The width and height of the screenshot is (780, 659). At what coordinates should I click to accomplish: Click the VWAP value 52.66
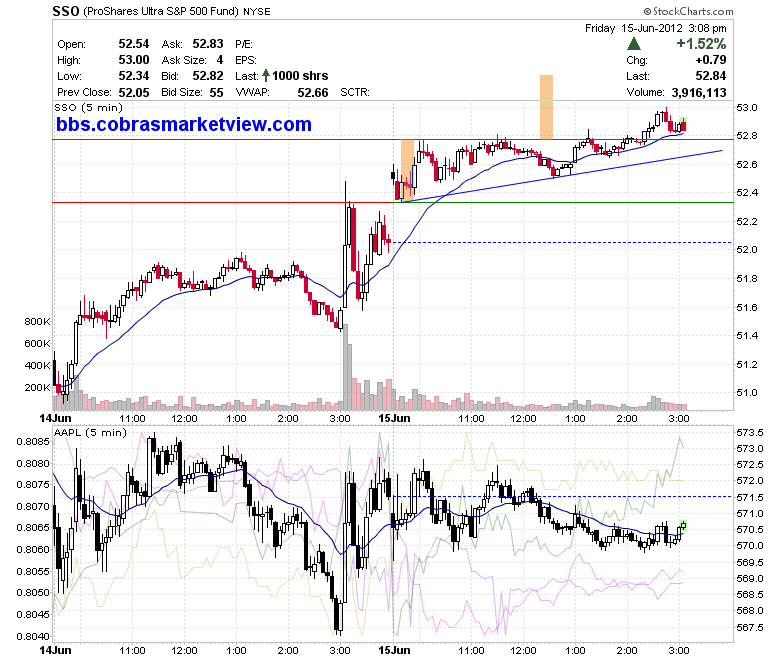[x=313, y=93]
